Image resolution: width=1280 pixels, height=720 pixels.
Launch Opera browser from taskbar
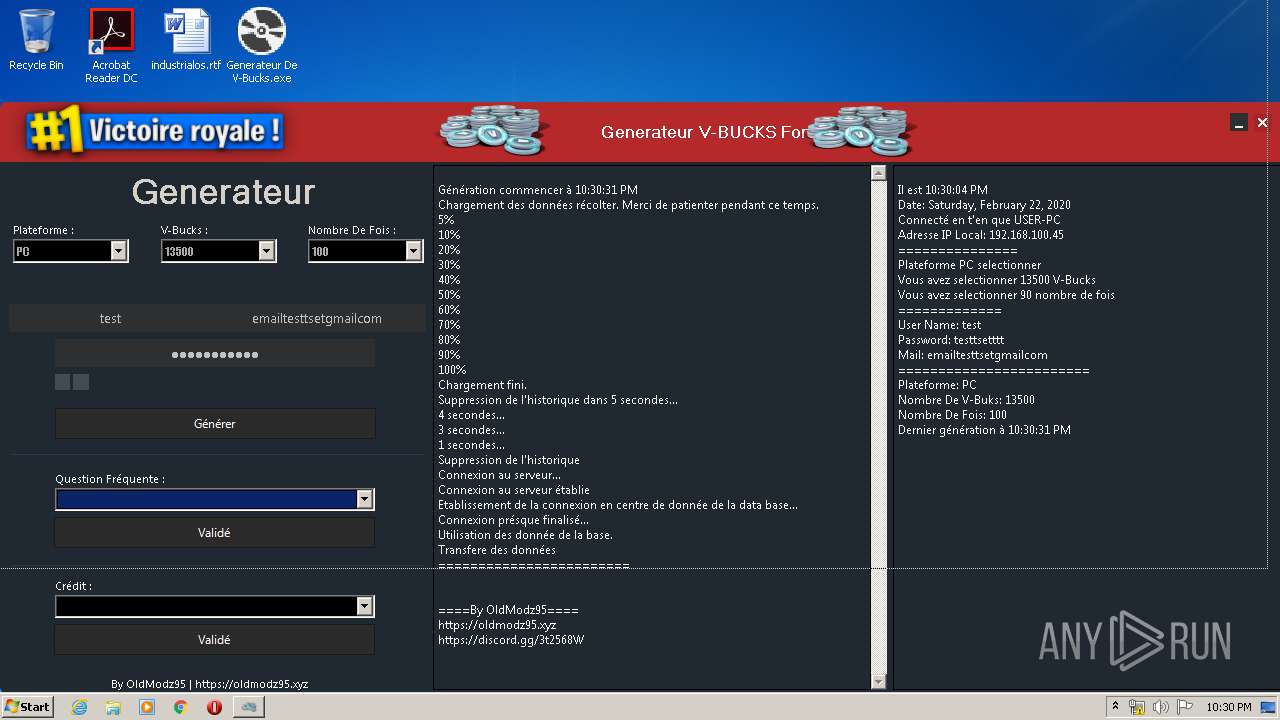coord(214,707)
